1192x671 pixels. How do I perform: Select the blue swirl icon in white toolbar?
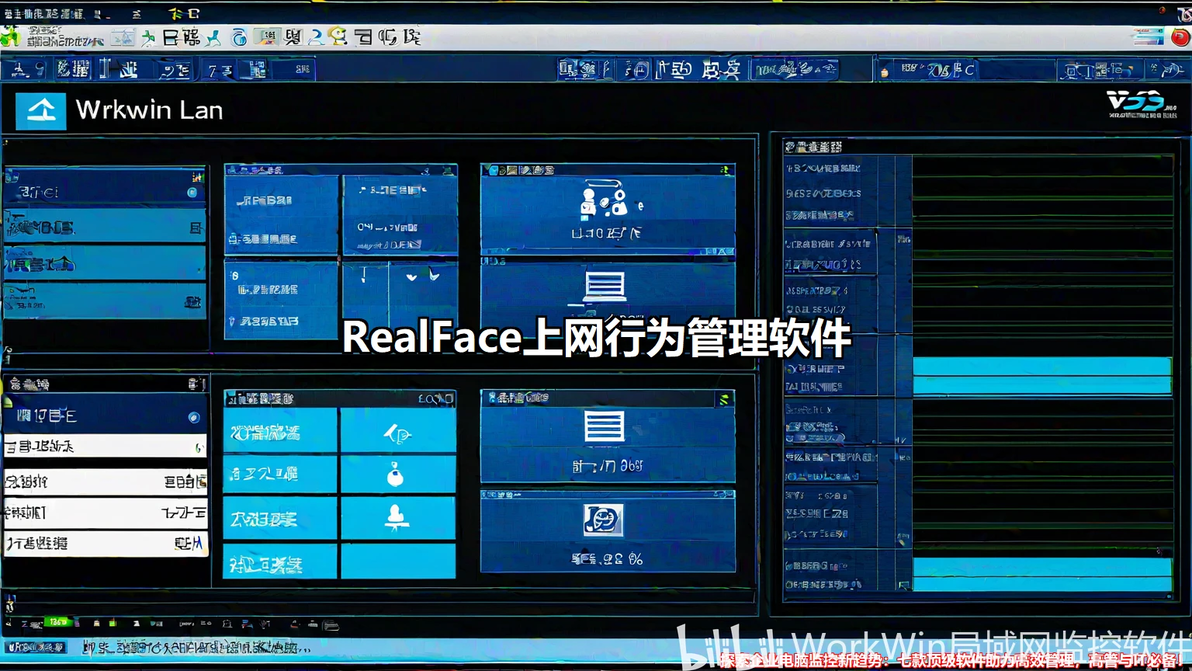(x=239, y=37)
